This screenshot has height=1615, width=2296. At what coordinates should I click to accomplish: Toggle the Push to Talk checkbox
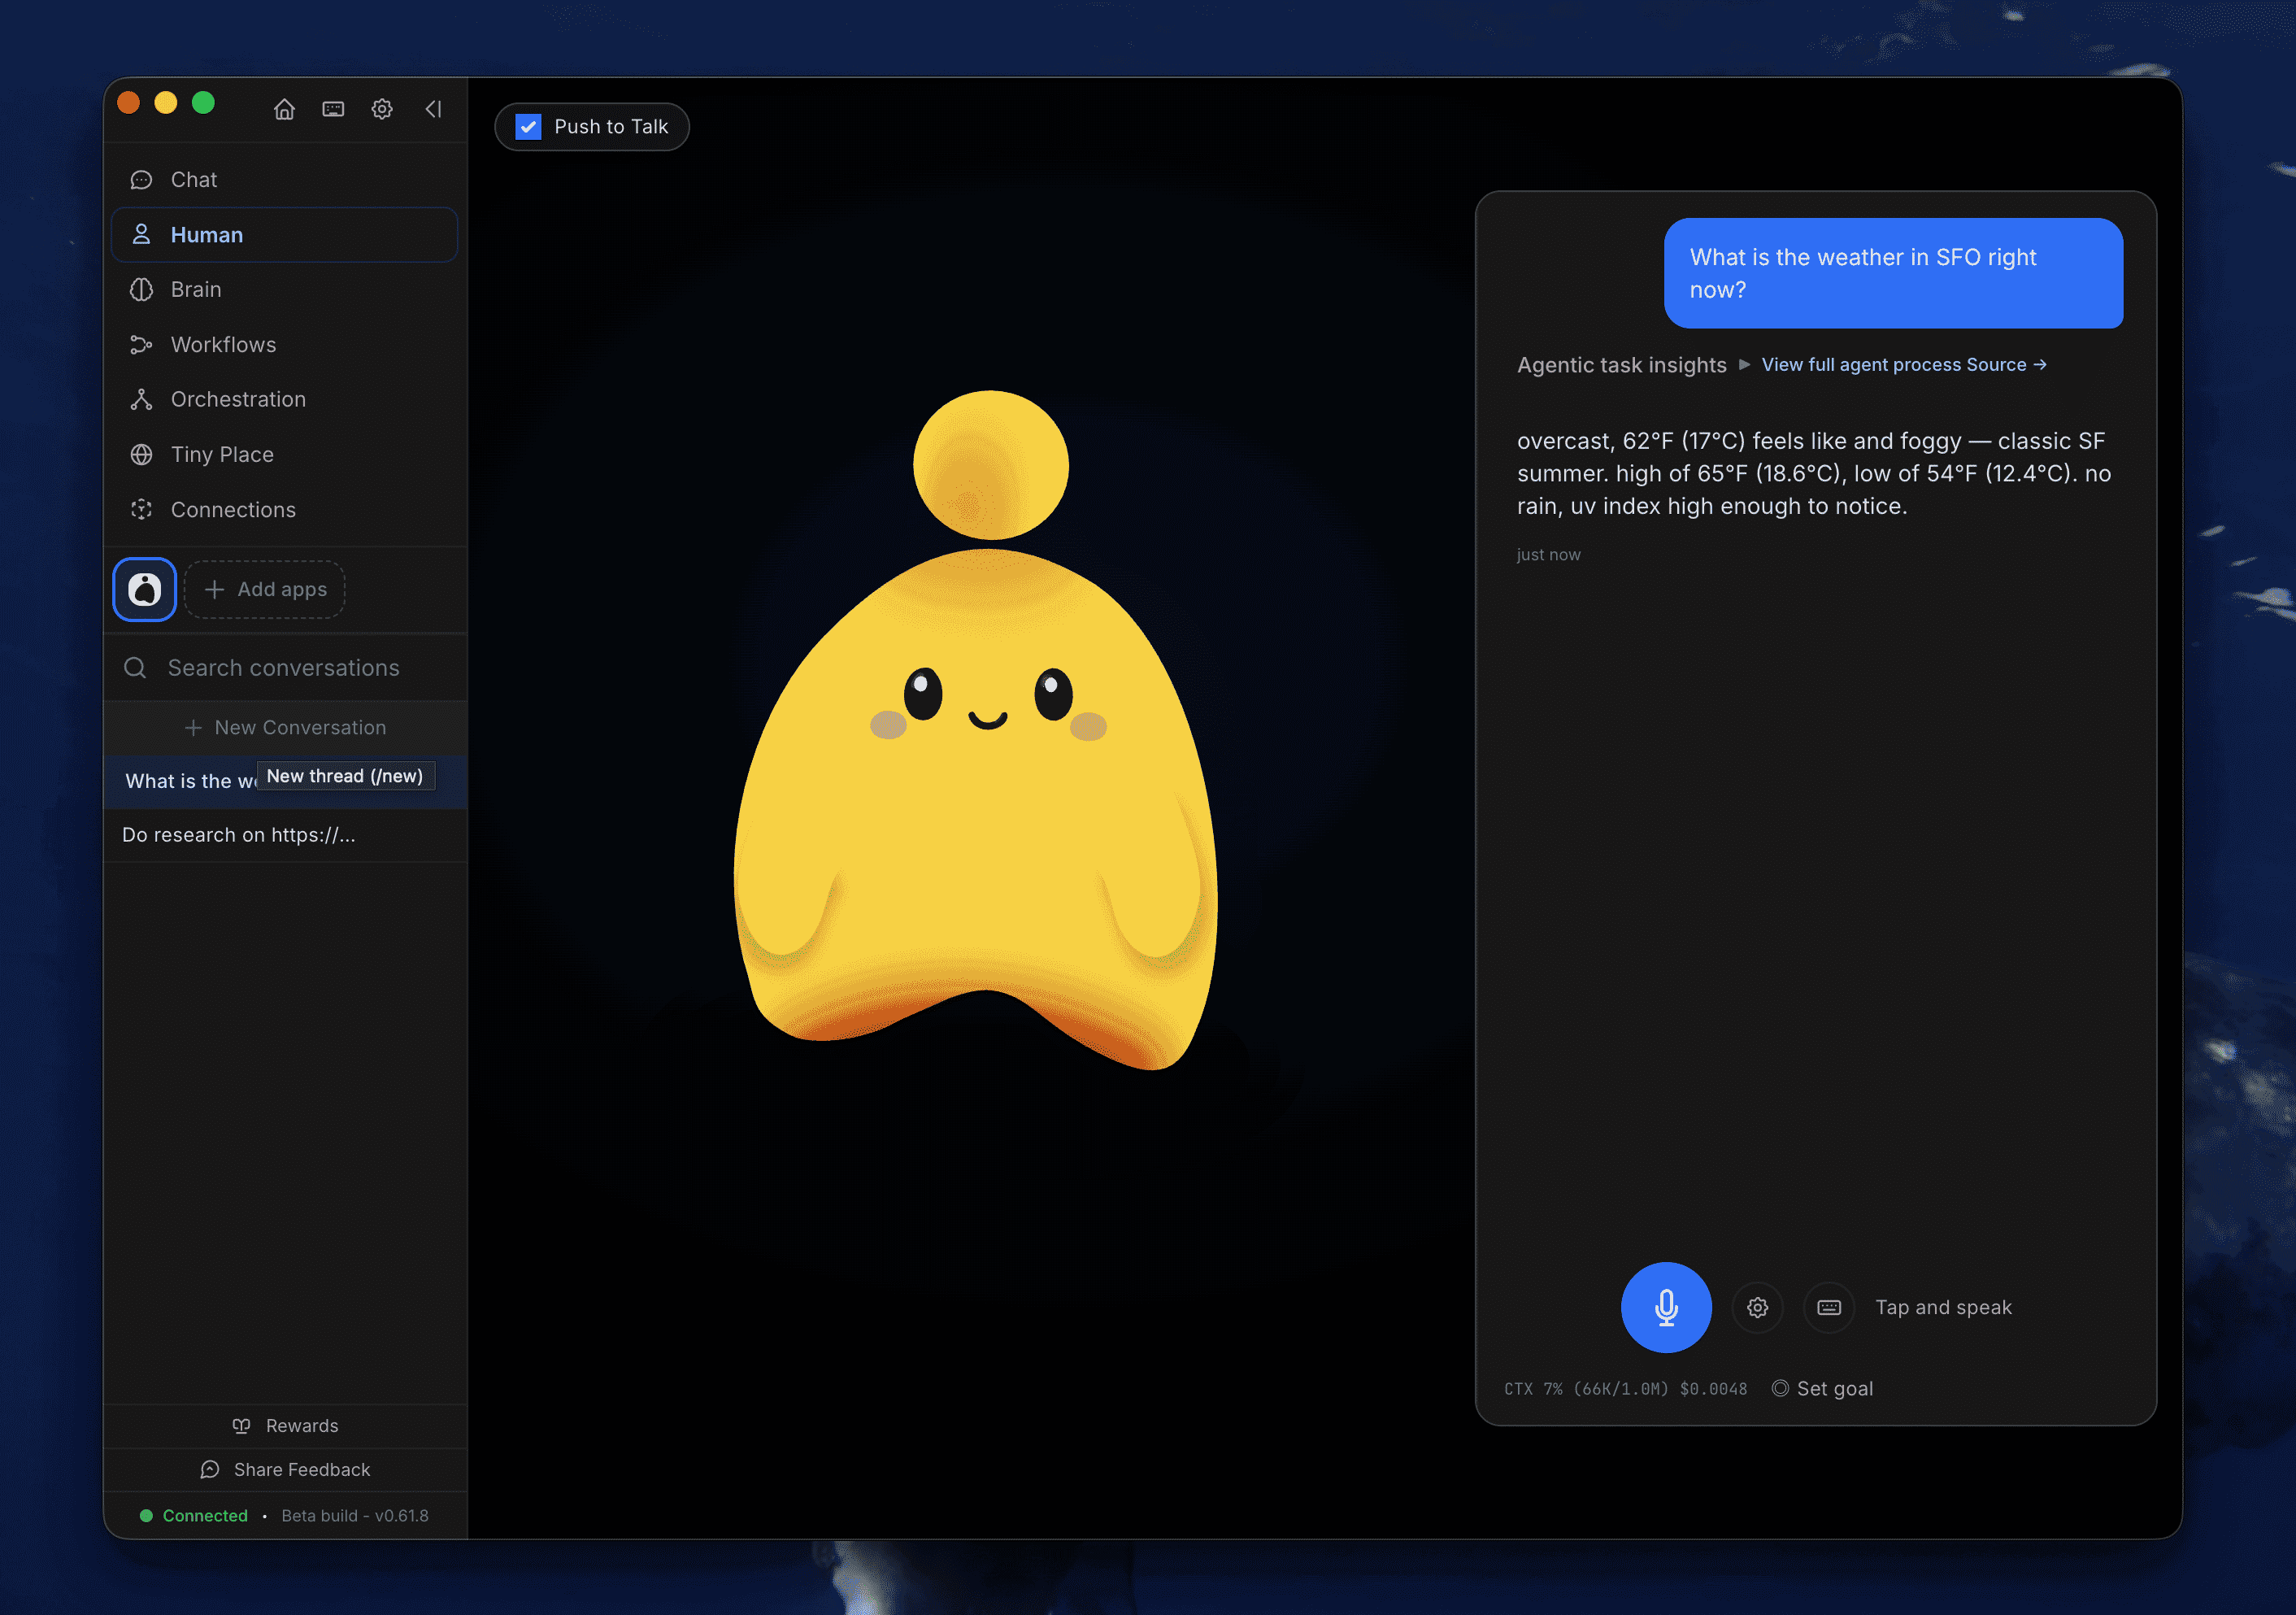[x=528, y=127]
